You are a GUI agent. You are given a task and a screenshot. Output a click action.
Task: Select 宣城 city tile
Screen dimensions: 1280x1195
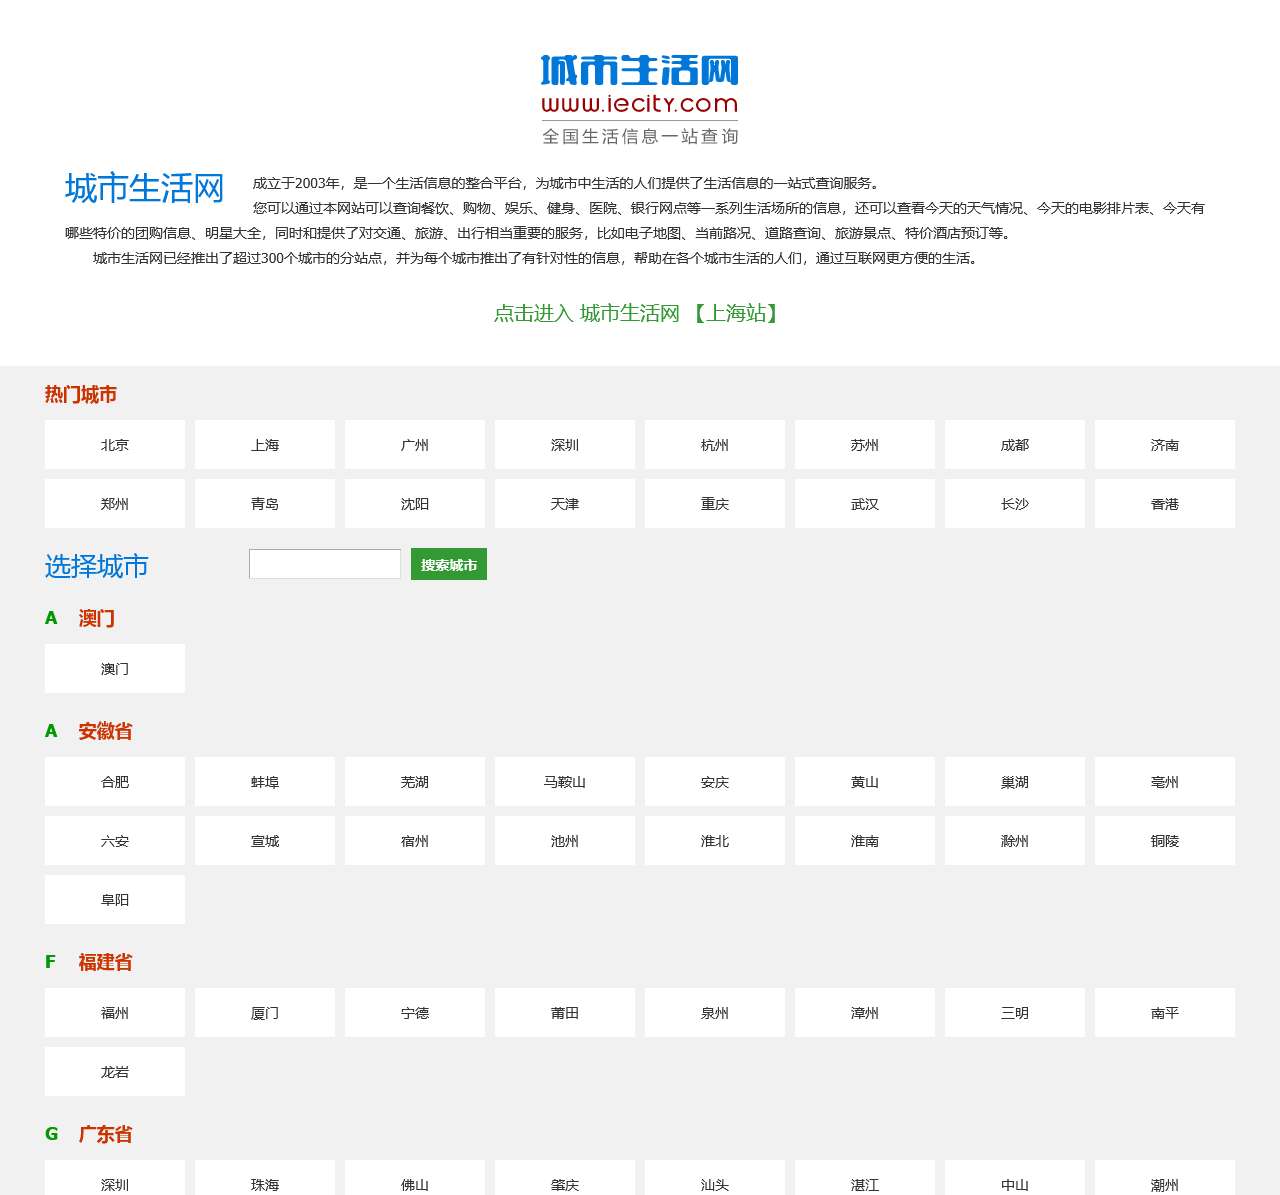[265, 841]
